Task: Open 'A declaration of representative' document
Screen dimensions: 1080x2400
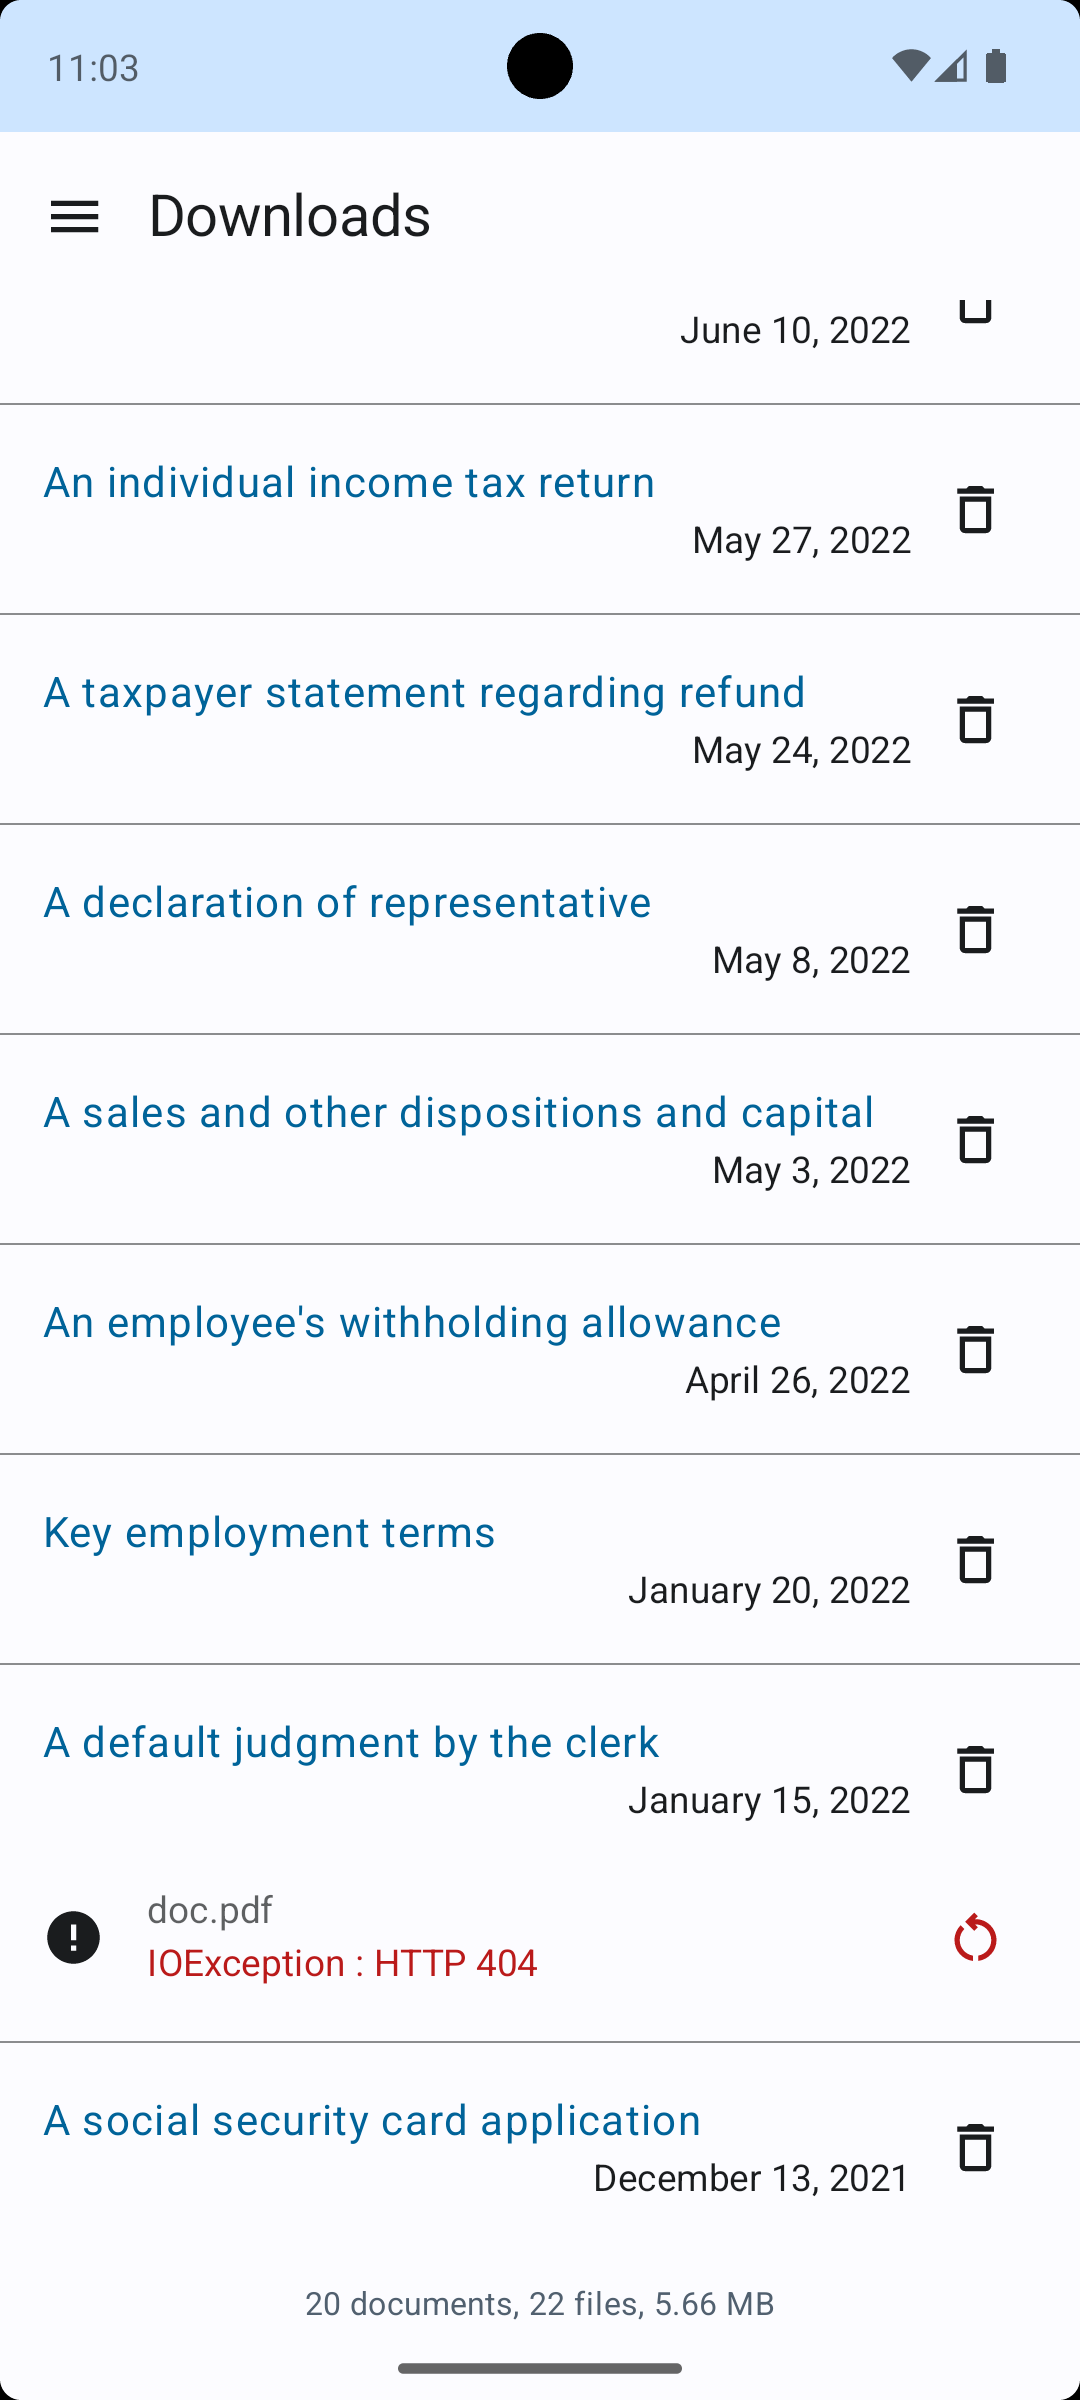Action: click(347, 902)
